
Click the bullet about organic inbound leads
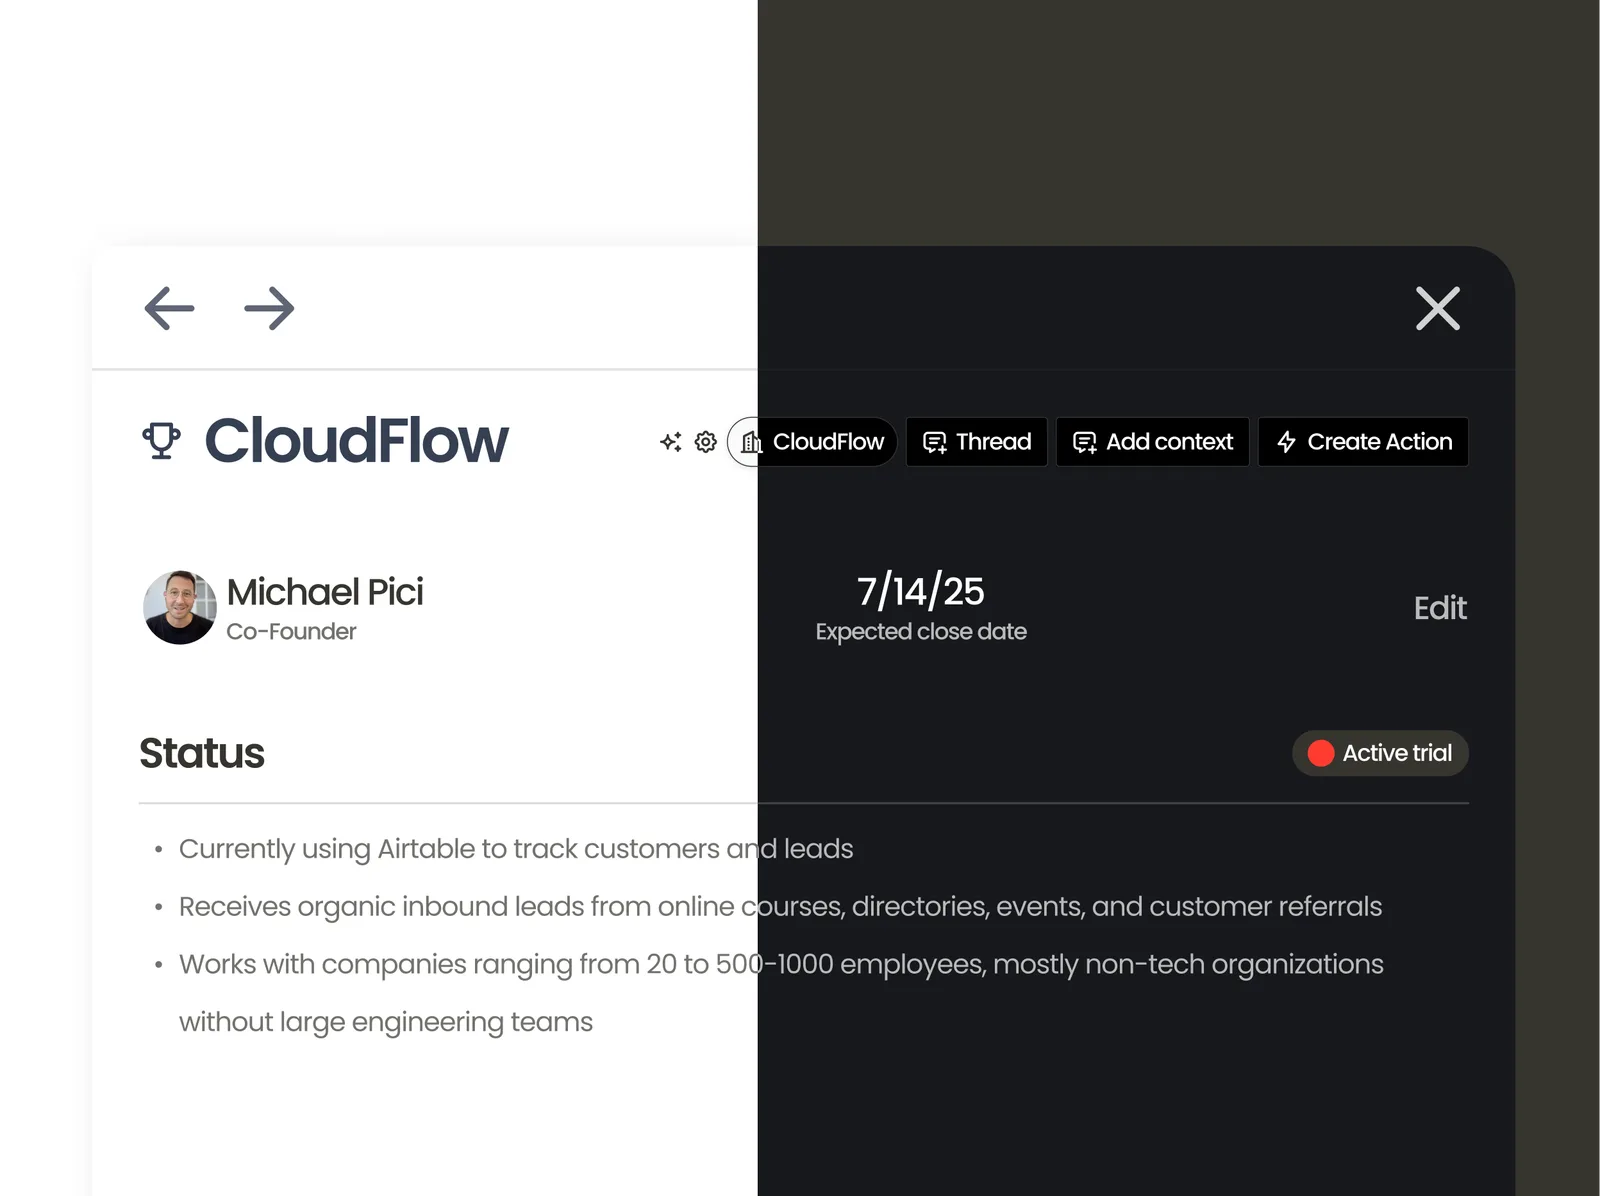pos(780,907)
